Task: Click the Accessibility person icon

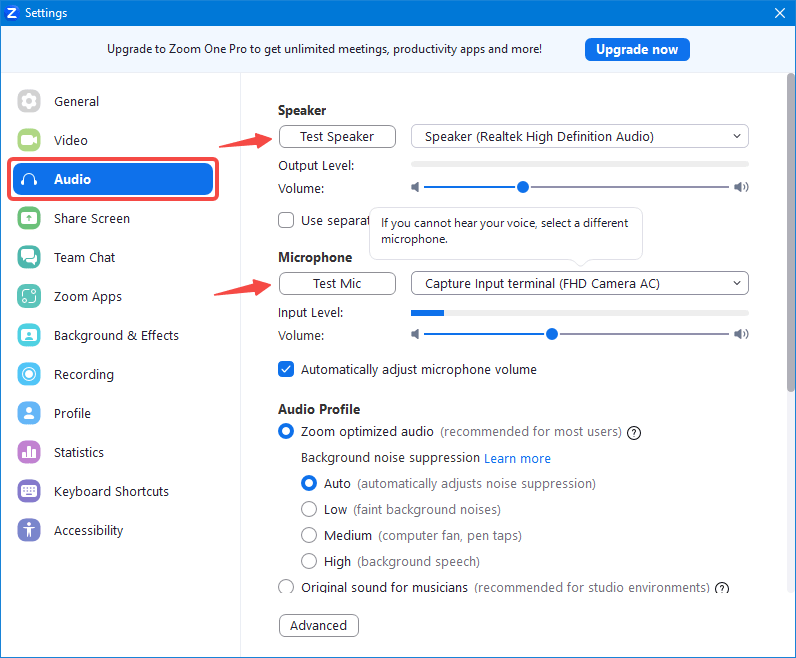Action: [29, 530]
